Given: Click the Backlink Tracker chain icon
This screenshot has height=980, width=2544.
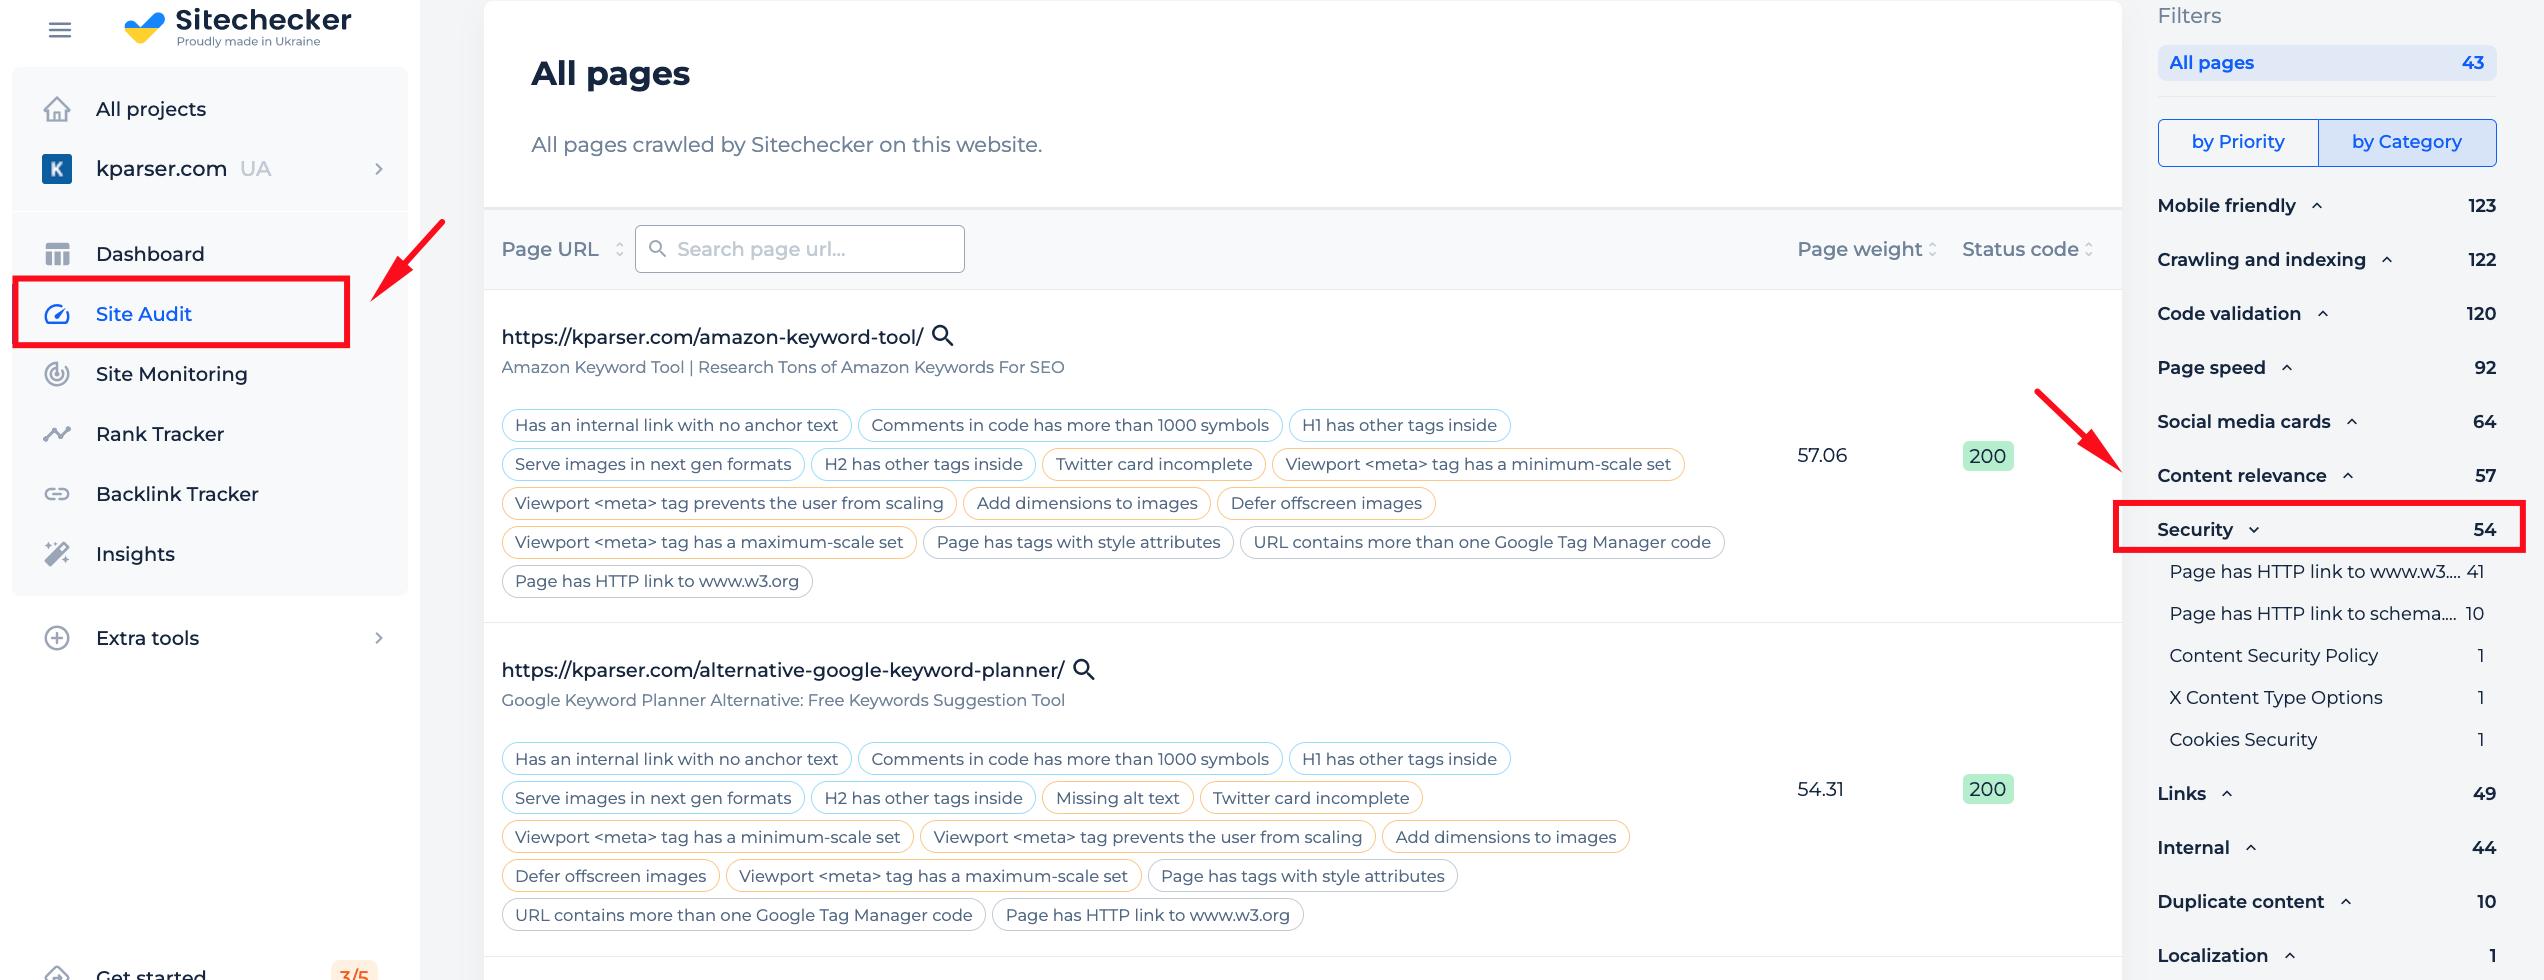Looking at the screenshot, I should click(57, 494).
